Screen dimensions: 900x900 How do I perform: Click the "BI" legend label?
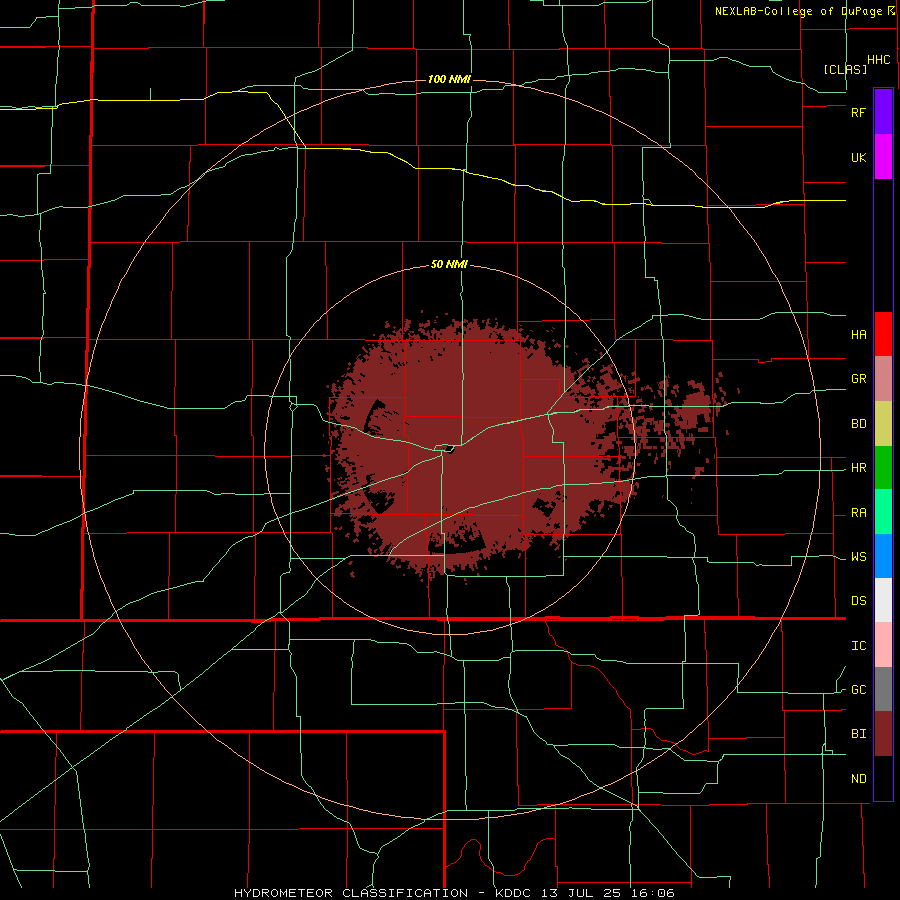(858, 734)
